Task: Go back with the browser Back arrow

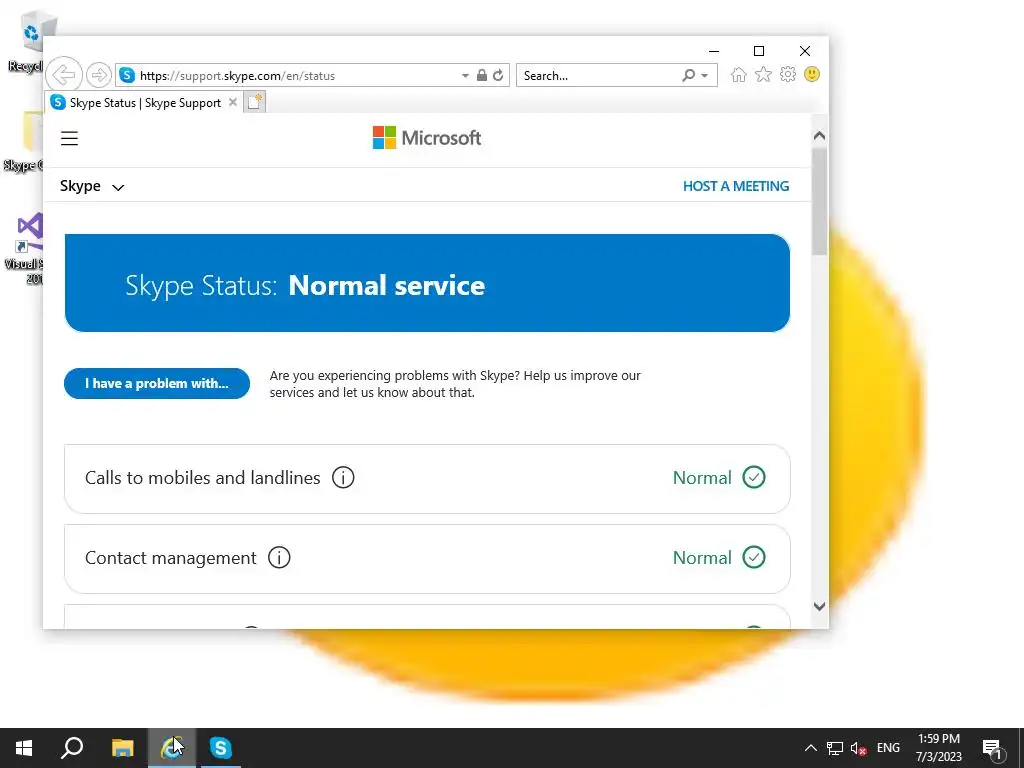Action: [x=64, y=75]
